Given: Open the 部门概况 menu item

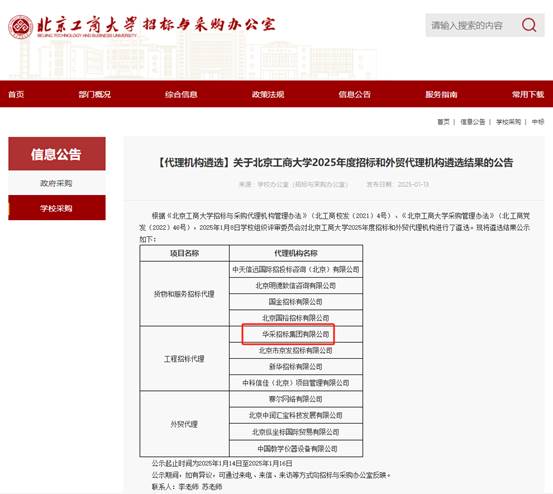Looking at the screenshot, I should point(95,94).
